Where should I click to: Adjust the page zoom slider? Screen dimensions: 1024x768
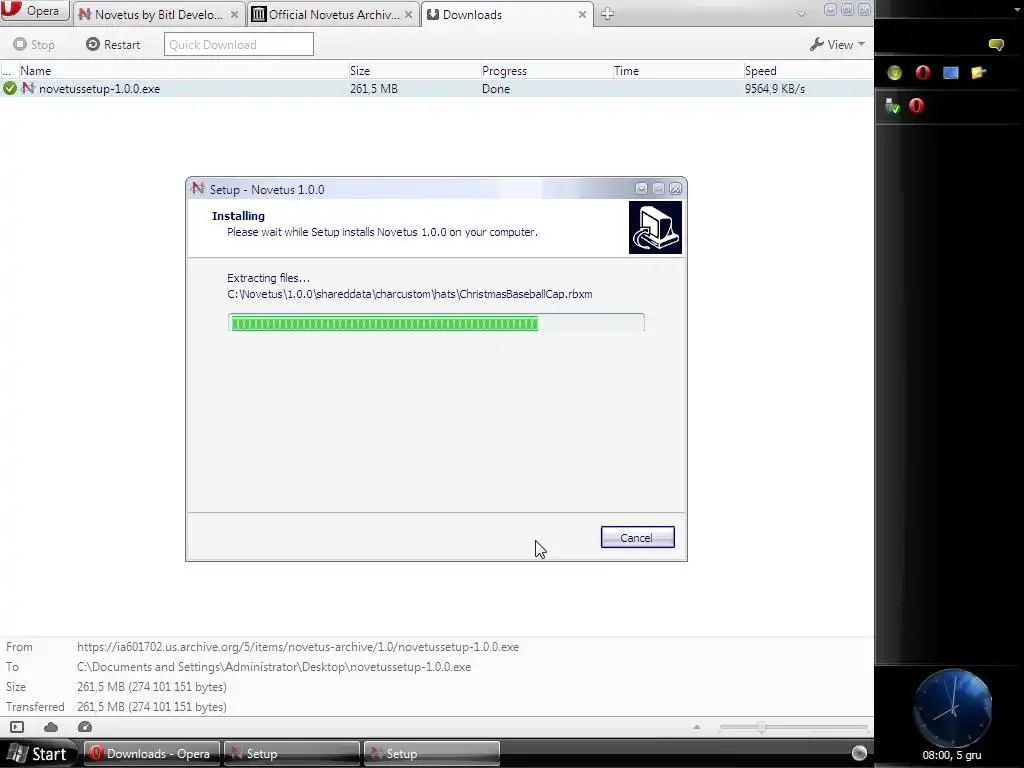pos(793,727)
